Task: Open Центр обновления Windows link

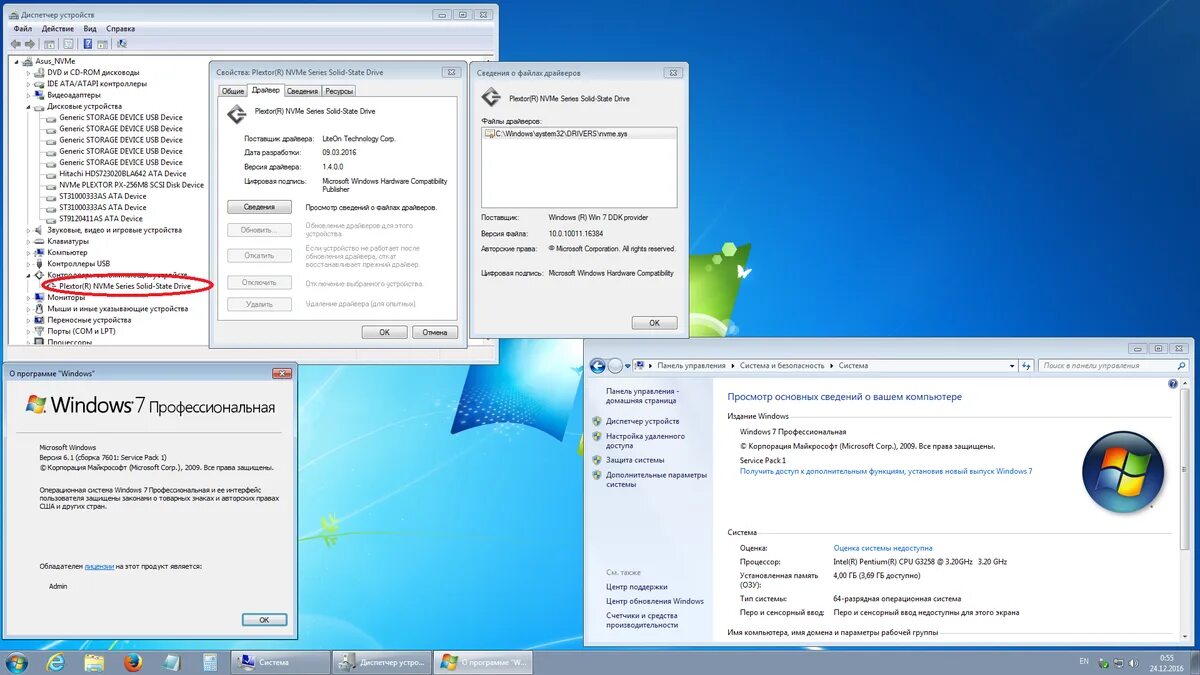Action: coord(655,601)
